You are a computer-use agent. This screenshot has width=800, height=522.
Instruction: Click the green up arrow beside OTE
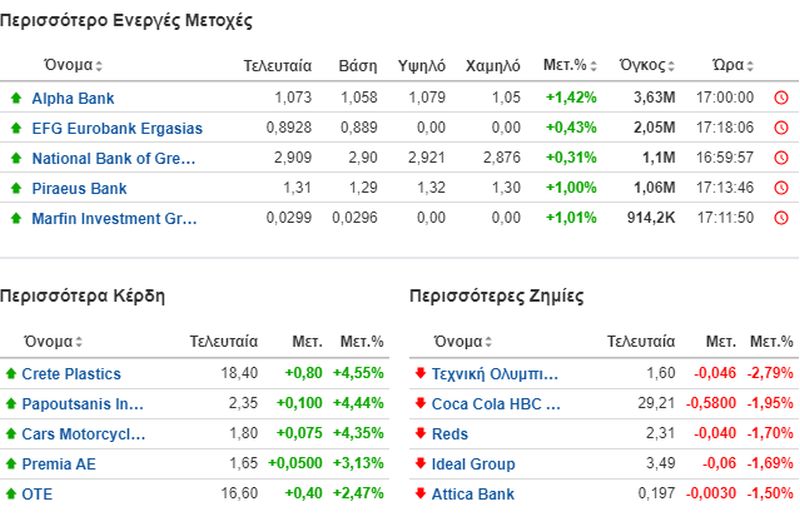(11, 493)
